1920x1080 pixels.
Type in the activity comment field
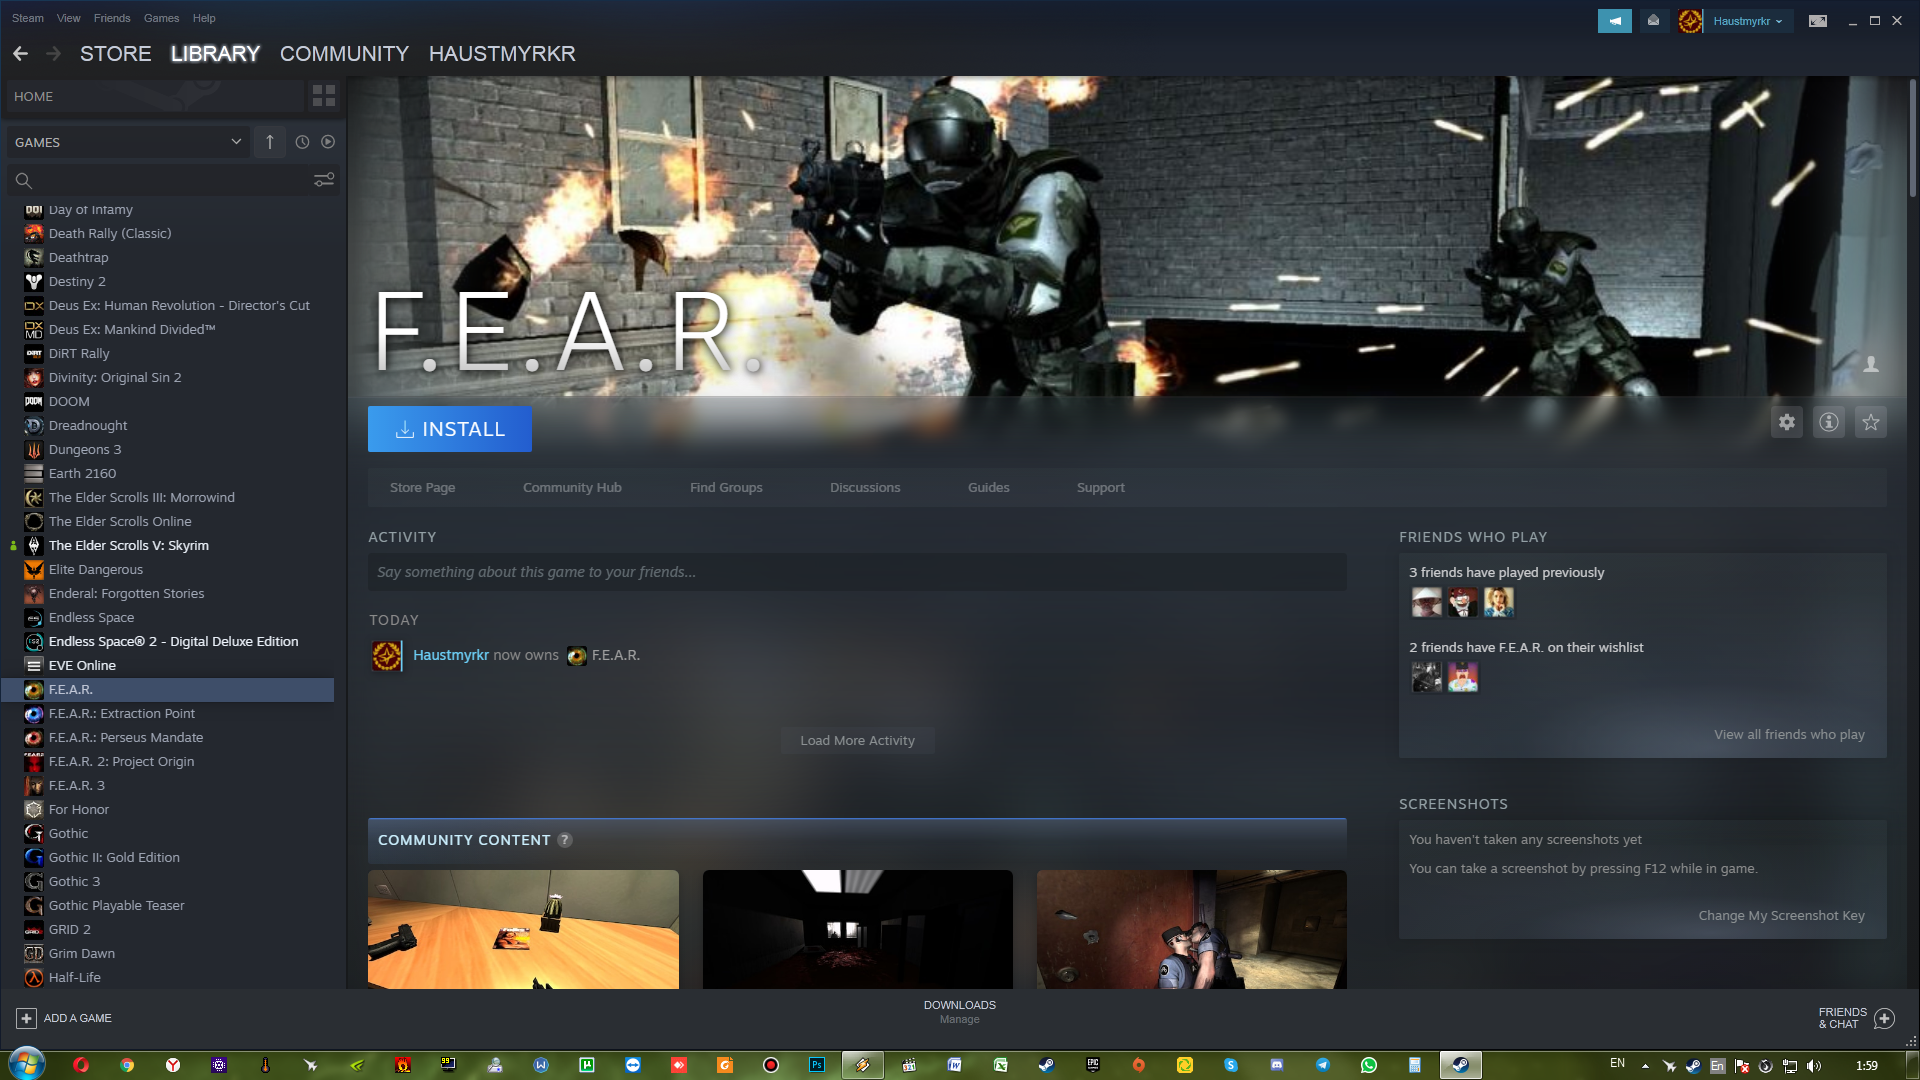pyautogui.click(x=856, y=572)
